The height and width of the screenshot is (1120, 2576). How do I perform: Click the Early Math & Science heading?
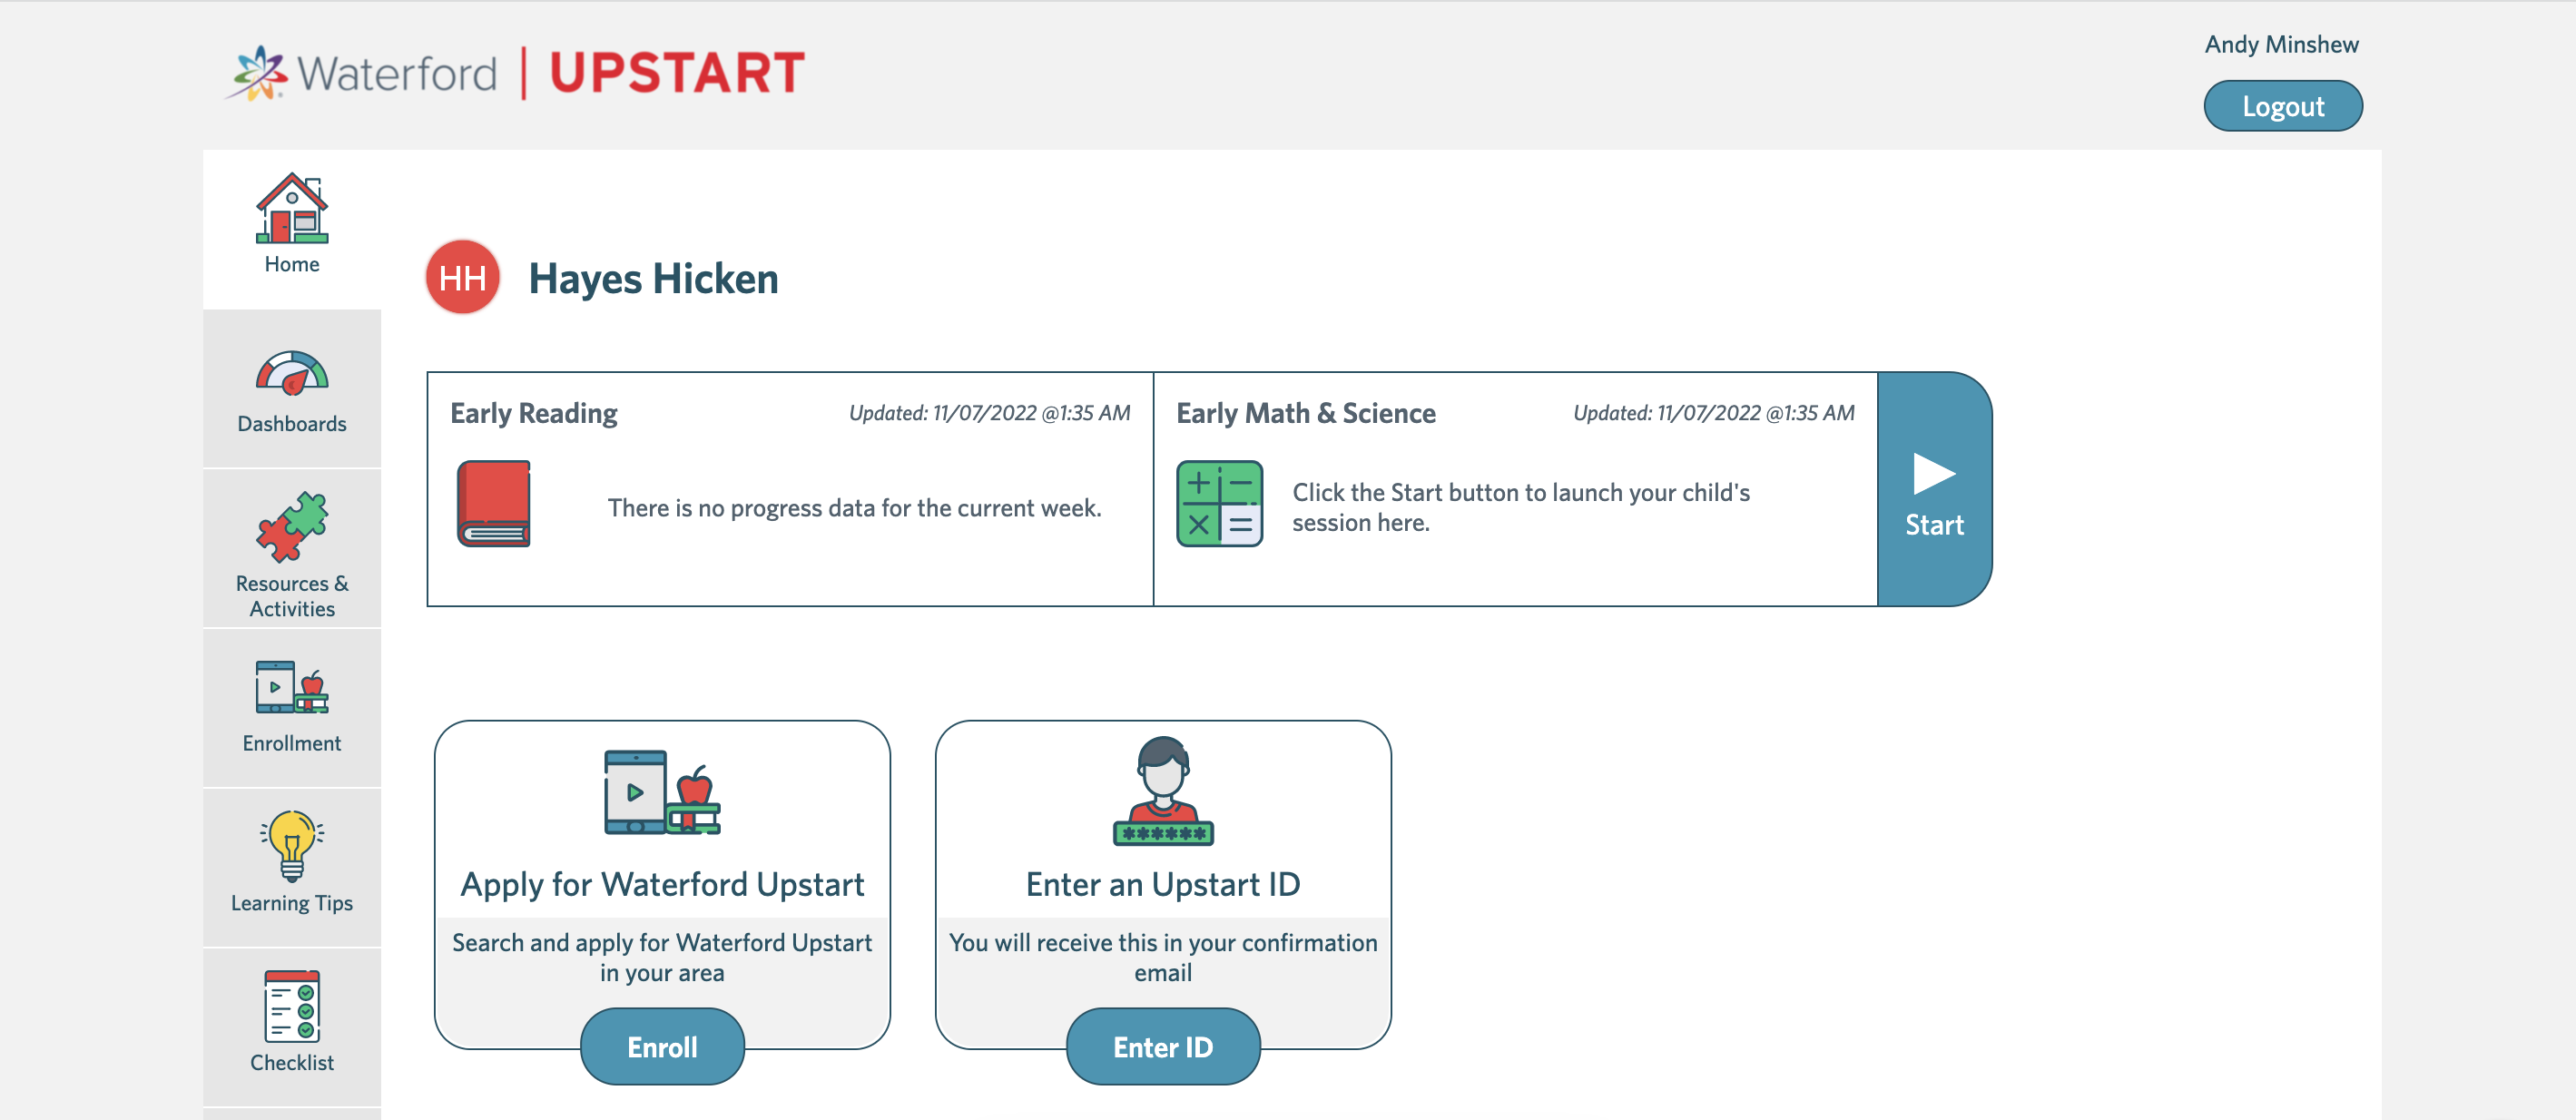tap(1305, 413)
